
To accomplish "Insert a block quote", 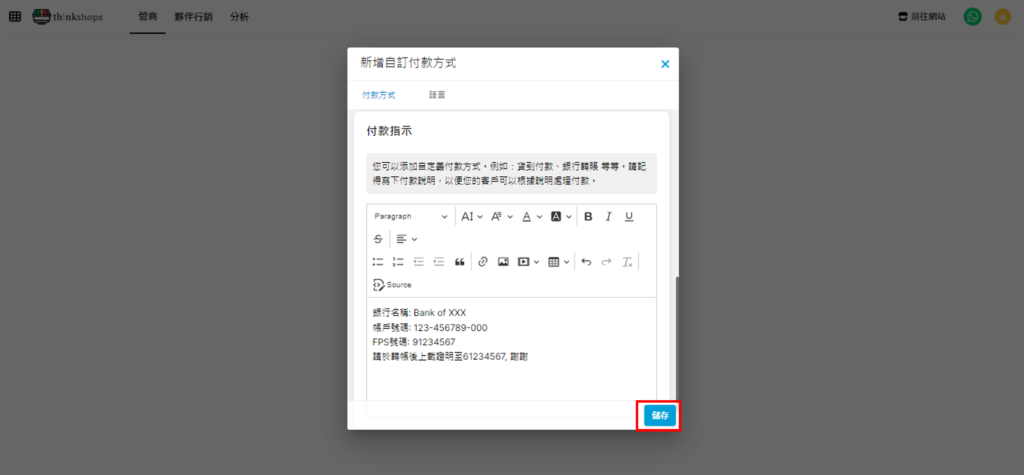I will click(x=460, y=262).
